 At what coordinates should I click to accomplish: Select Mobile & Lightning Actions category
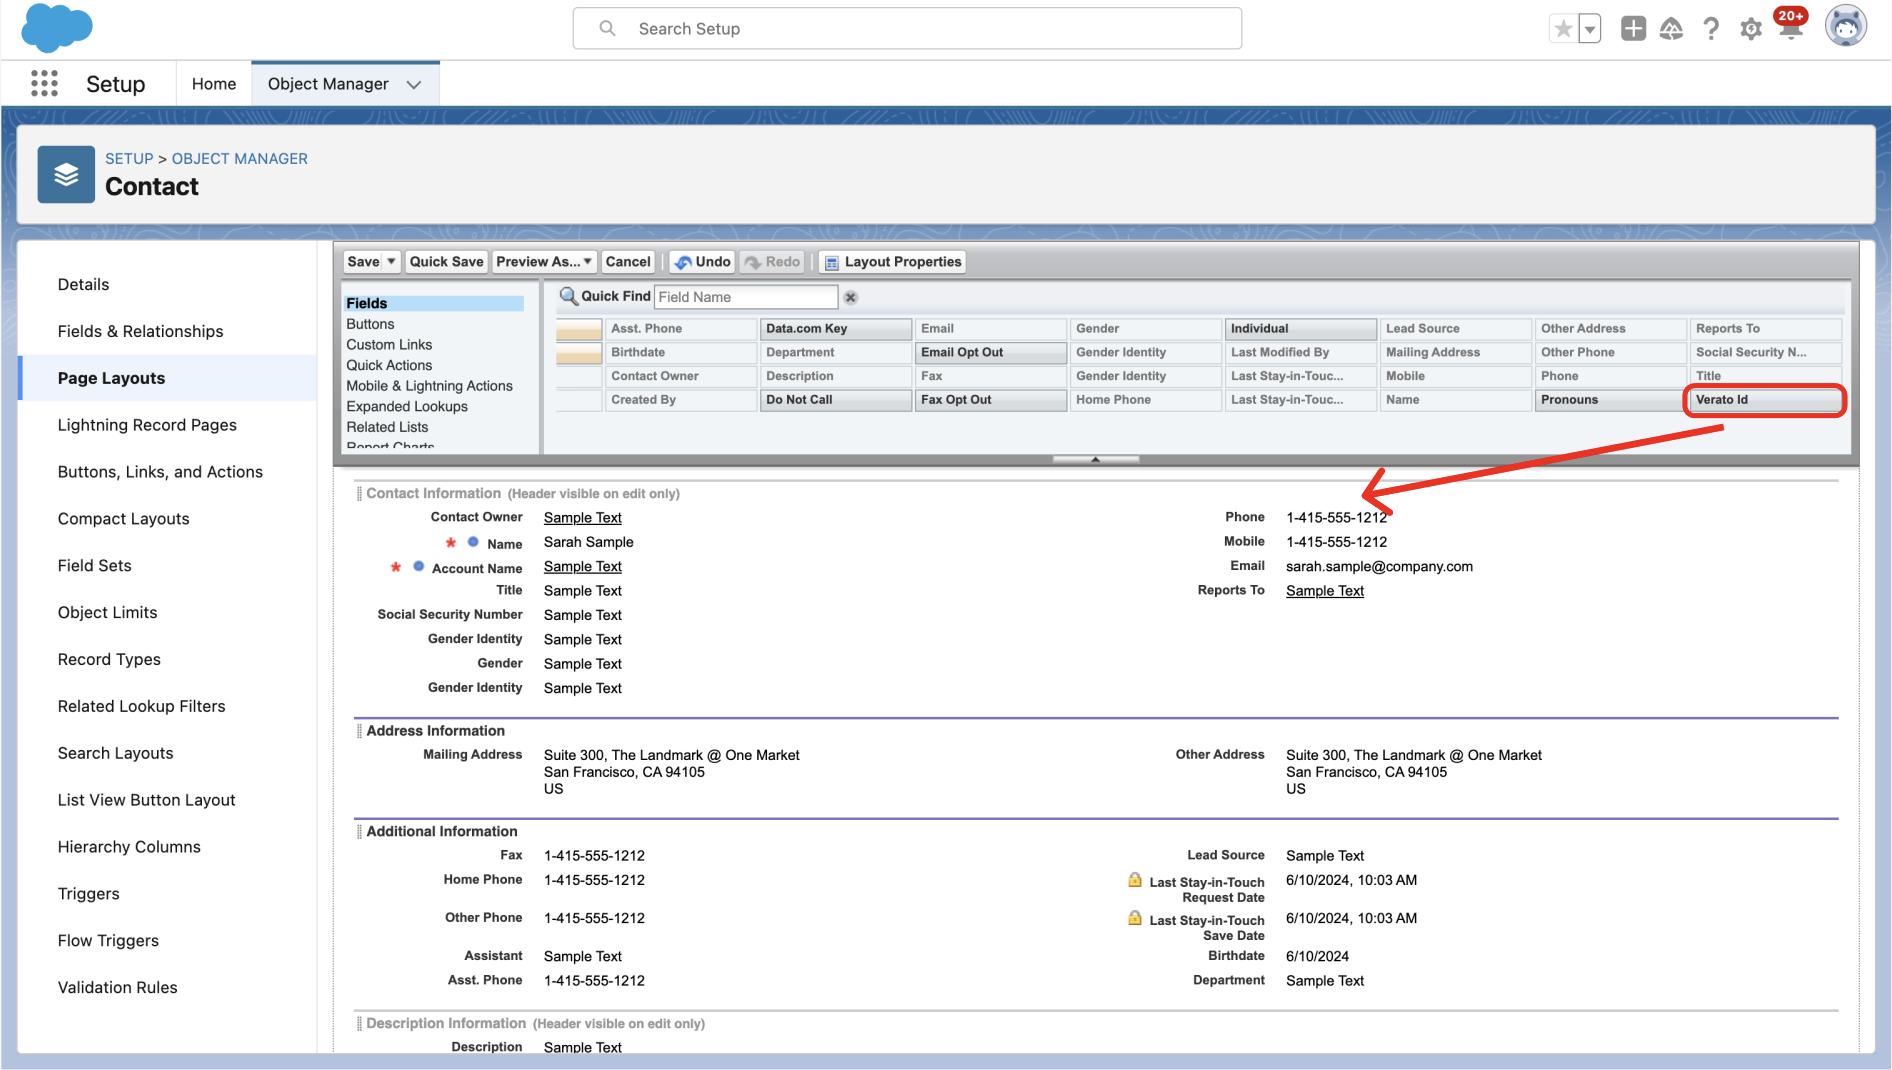(x=429, y=386)
